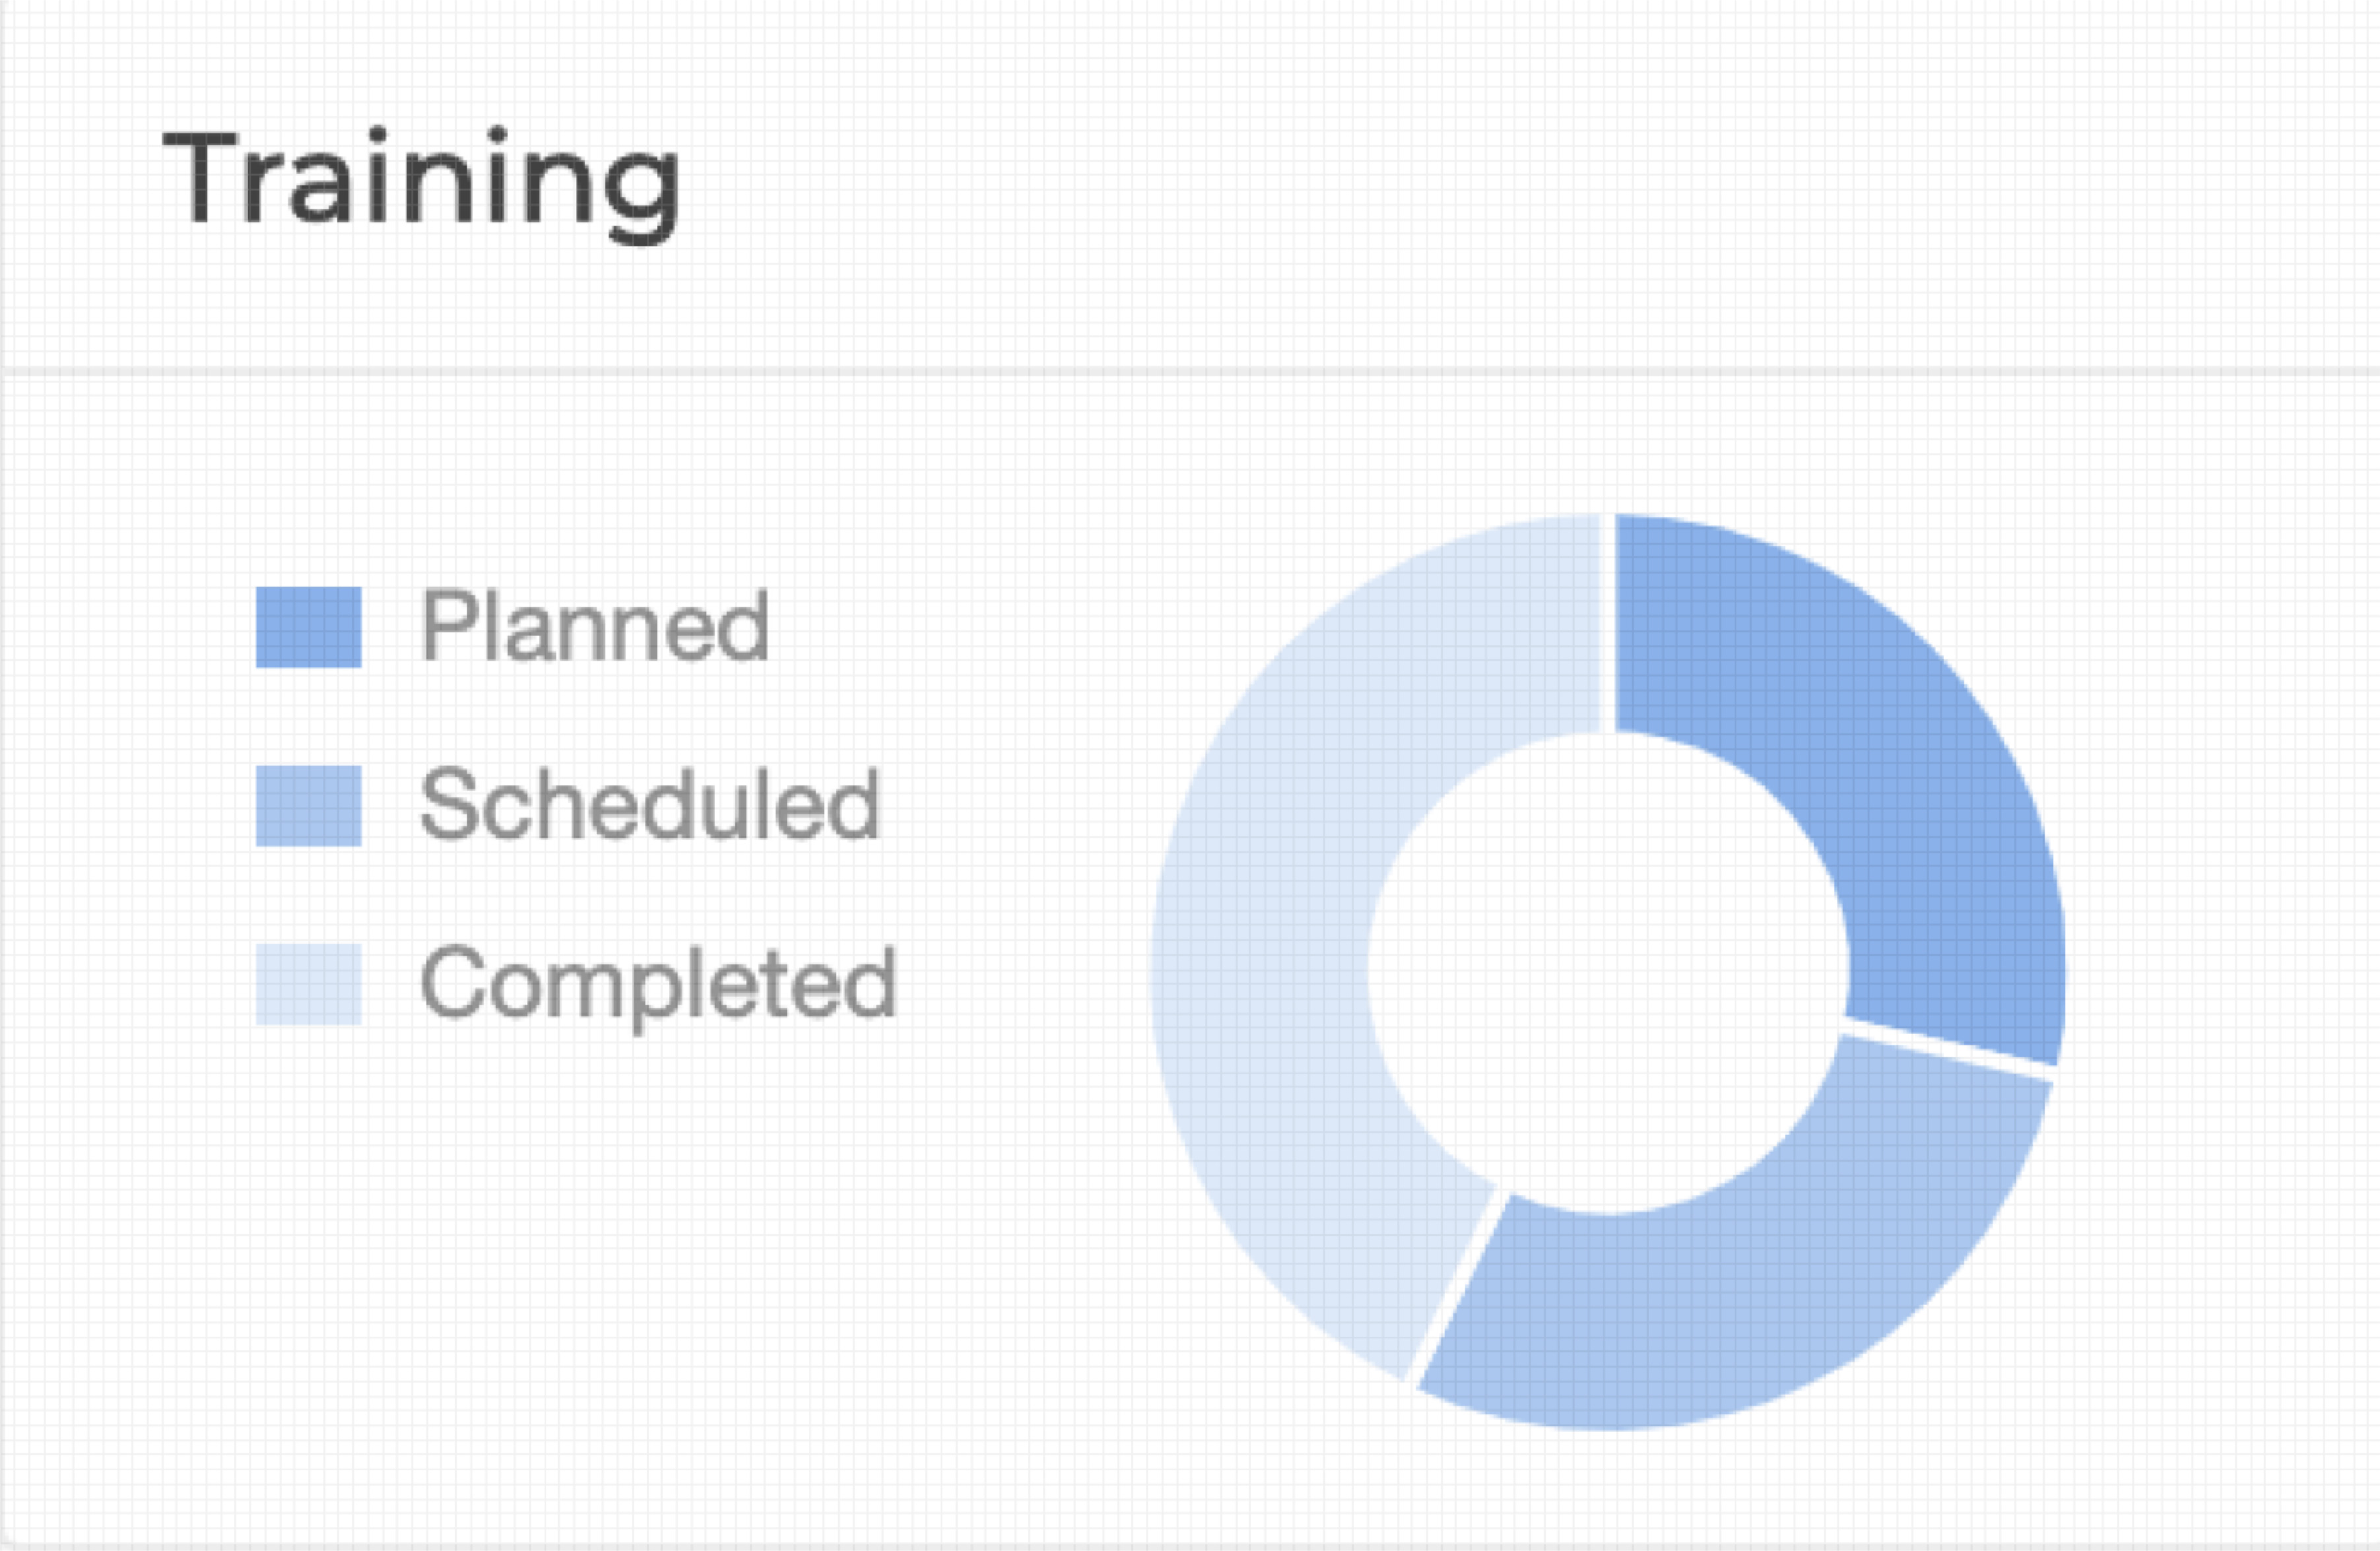Viewport: 2380px width, 1551px height.
Task: Click the gap between Planned and Scheduled segments
Action: coord(1948,1048)
